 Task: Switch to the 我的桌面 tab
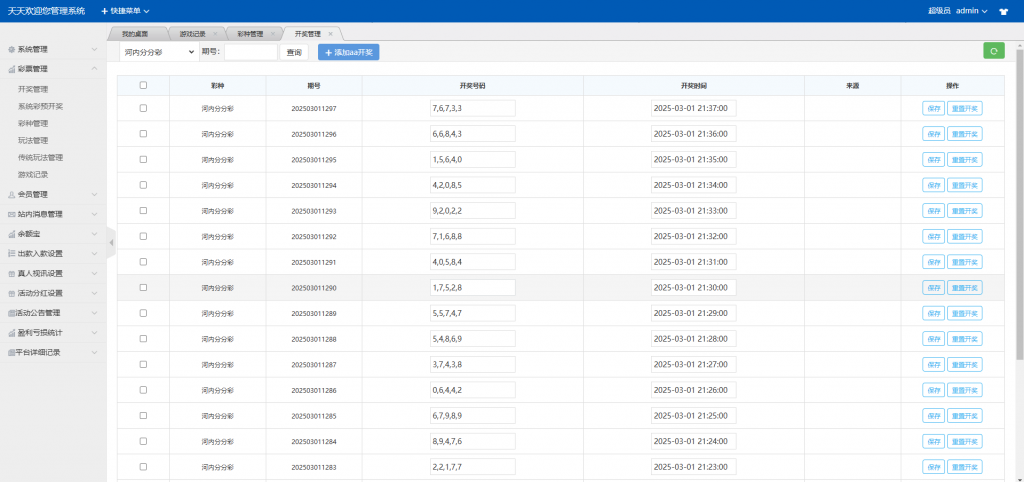pyautogui.click(x=135, y=34)
